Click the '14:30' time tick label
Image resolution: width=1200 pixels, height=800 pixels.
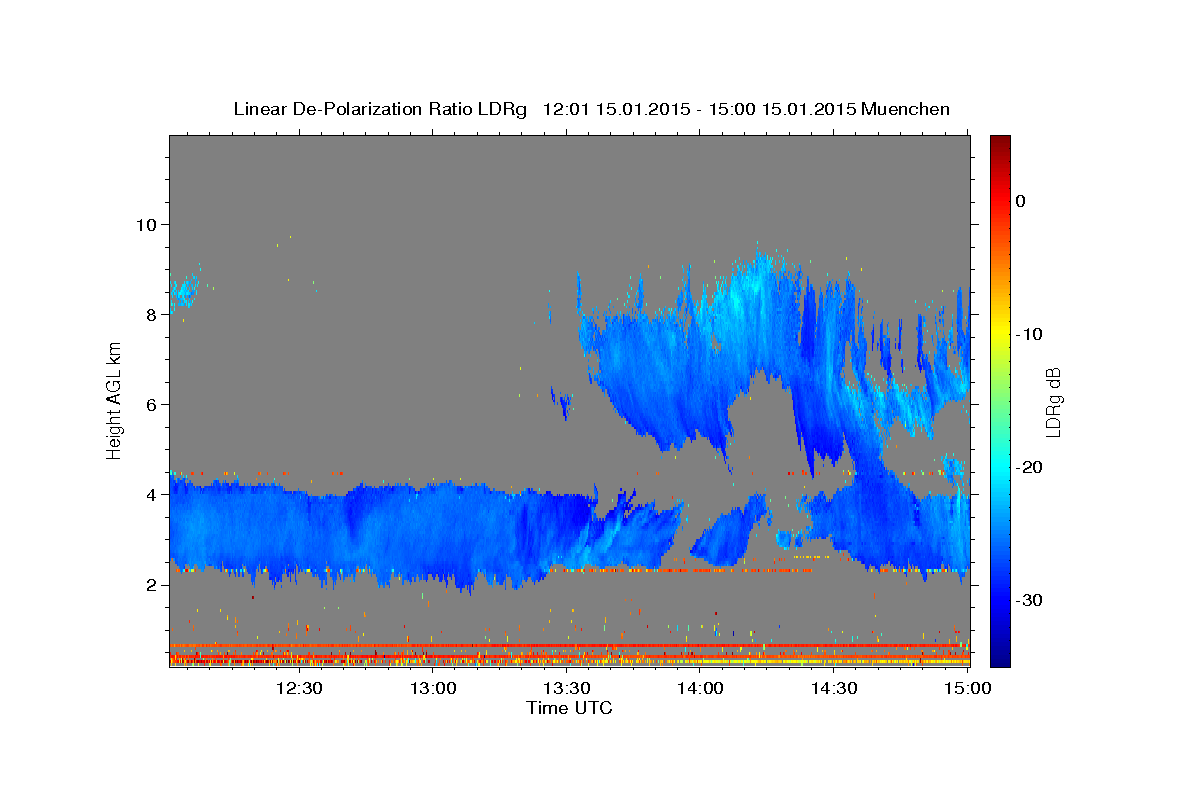click(833, 688)
